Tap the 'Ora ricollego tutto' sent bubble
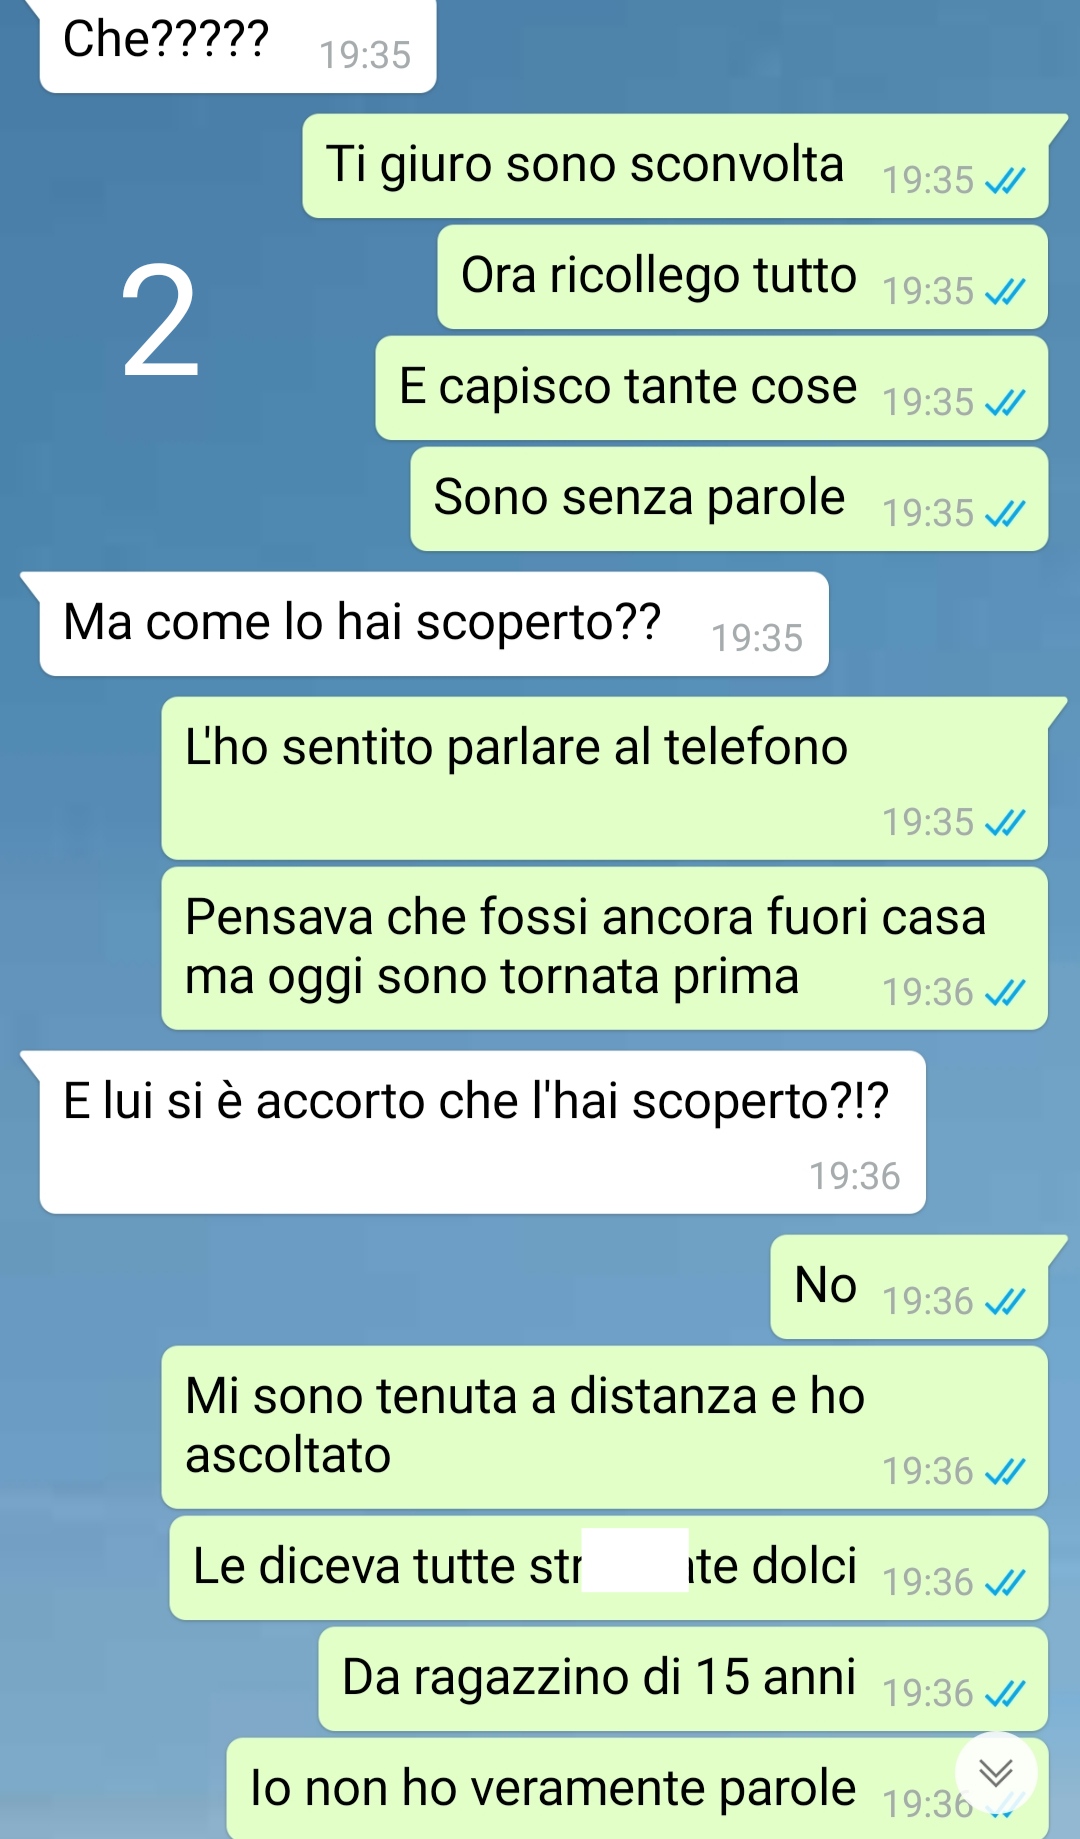The image size is (1080, 1839). (x=743, y=277)
